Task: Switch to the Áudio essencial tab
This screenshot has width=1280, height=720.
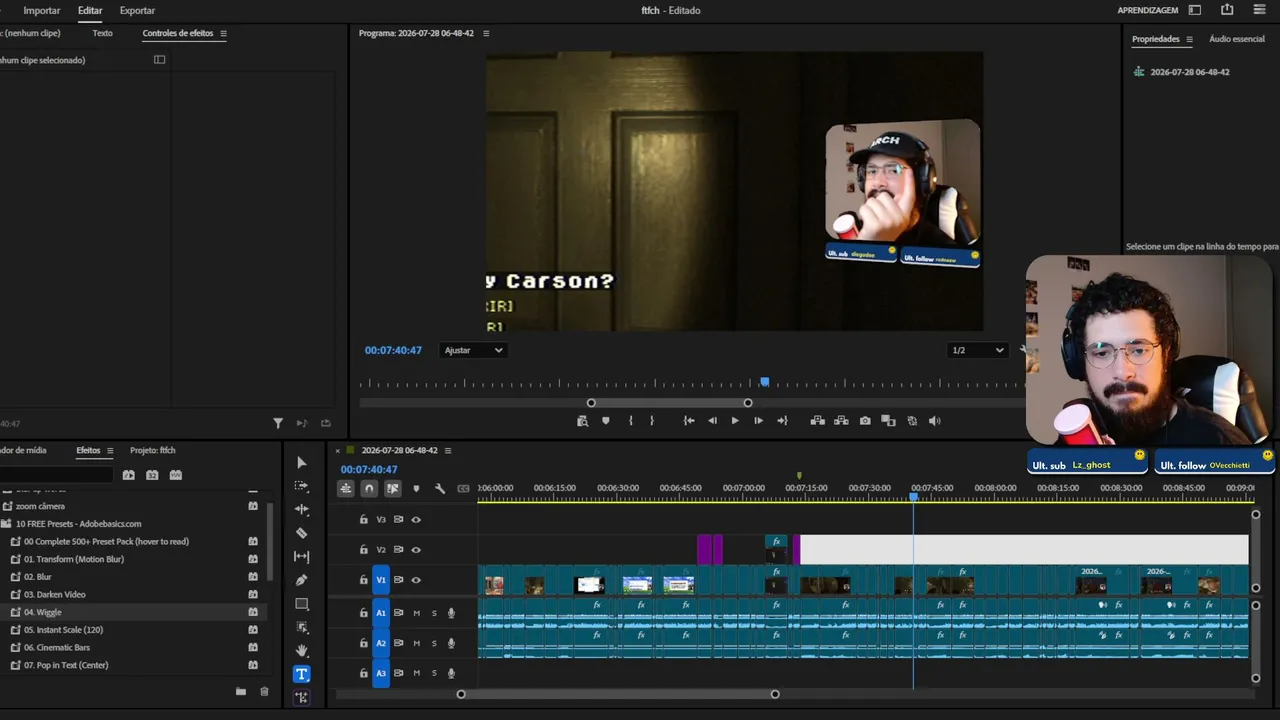Action: [x=1237, y=39]
